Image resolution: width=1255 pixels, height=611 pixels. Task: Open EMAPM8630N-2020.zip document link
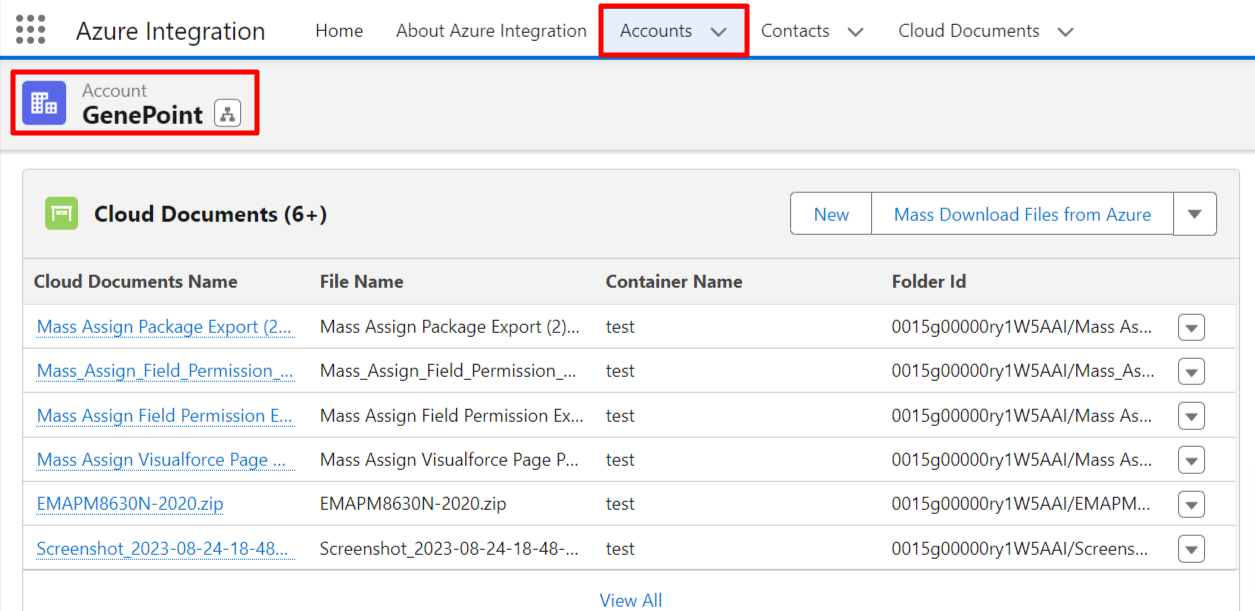pyautogui.click(x=130, y=504)
